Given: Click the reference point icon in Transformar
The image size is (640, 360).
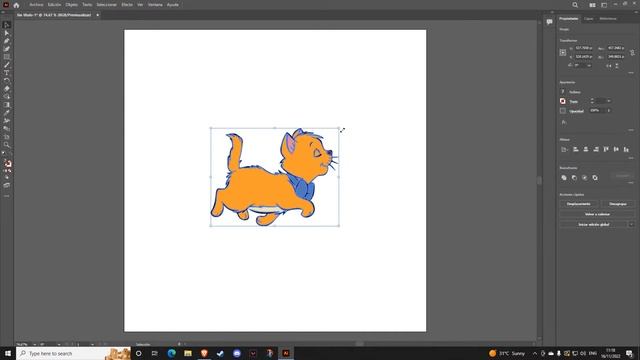Looking at the screenshot, I should pyautogui.click(x=563, y=52).
